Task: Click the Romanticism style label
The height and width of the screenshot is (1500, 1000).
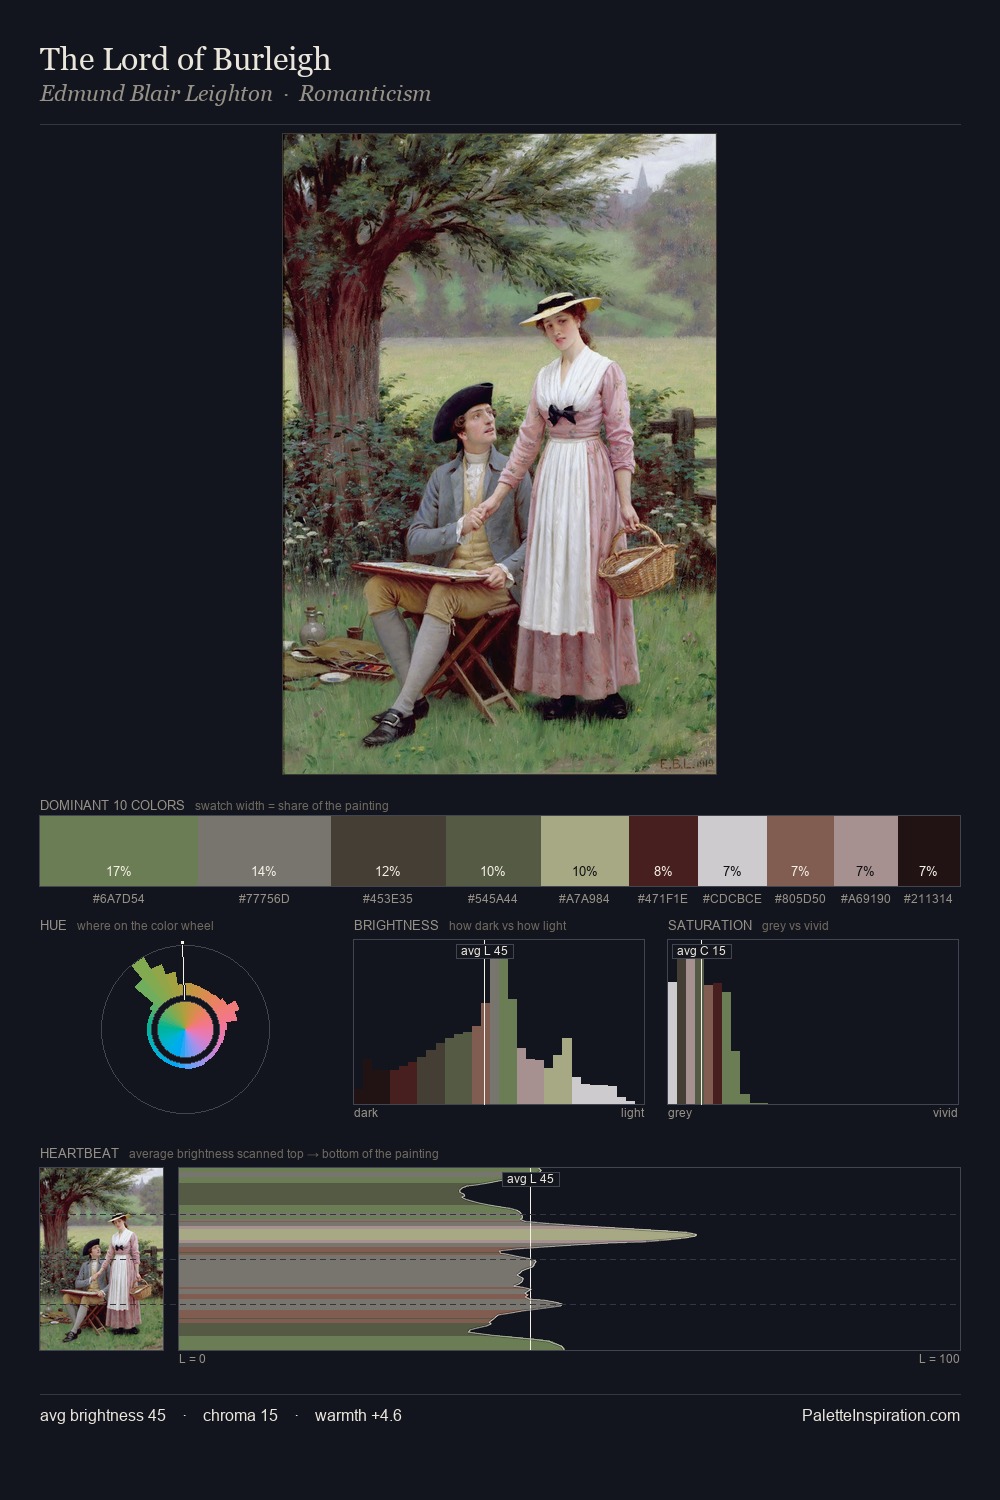Action: (x=365, y=94)
